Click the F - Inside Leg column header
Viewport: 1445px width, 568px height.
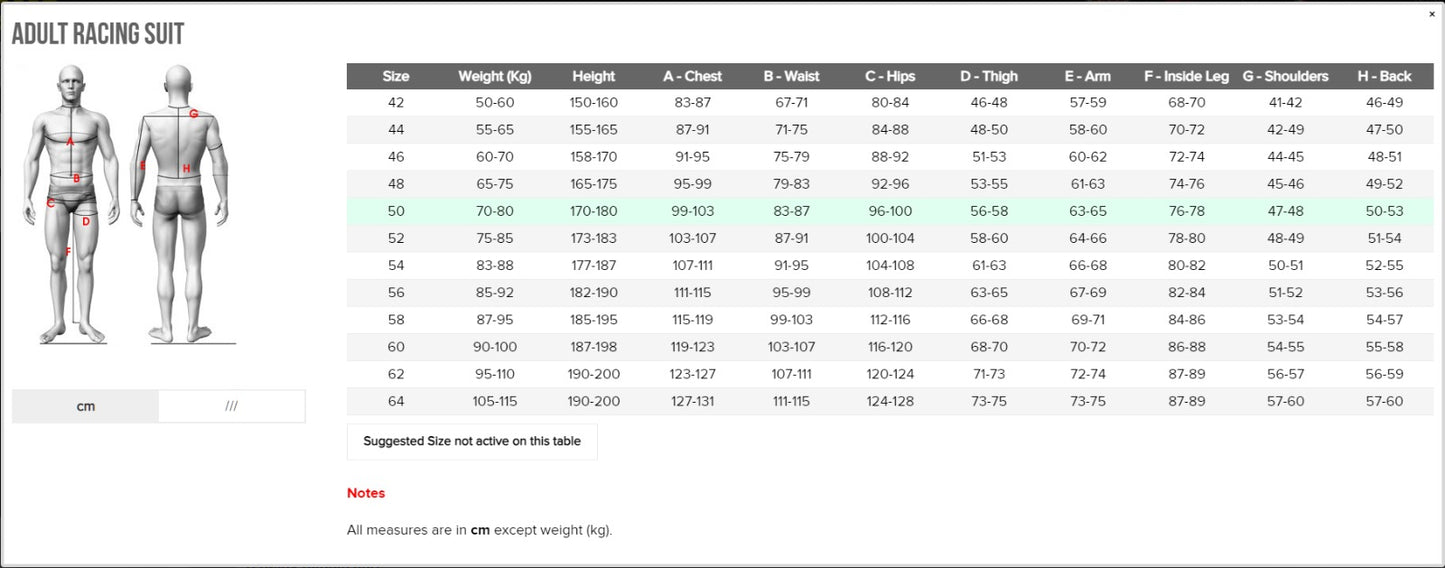pyautogui.click(x=1186, y=76)
